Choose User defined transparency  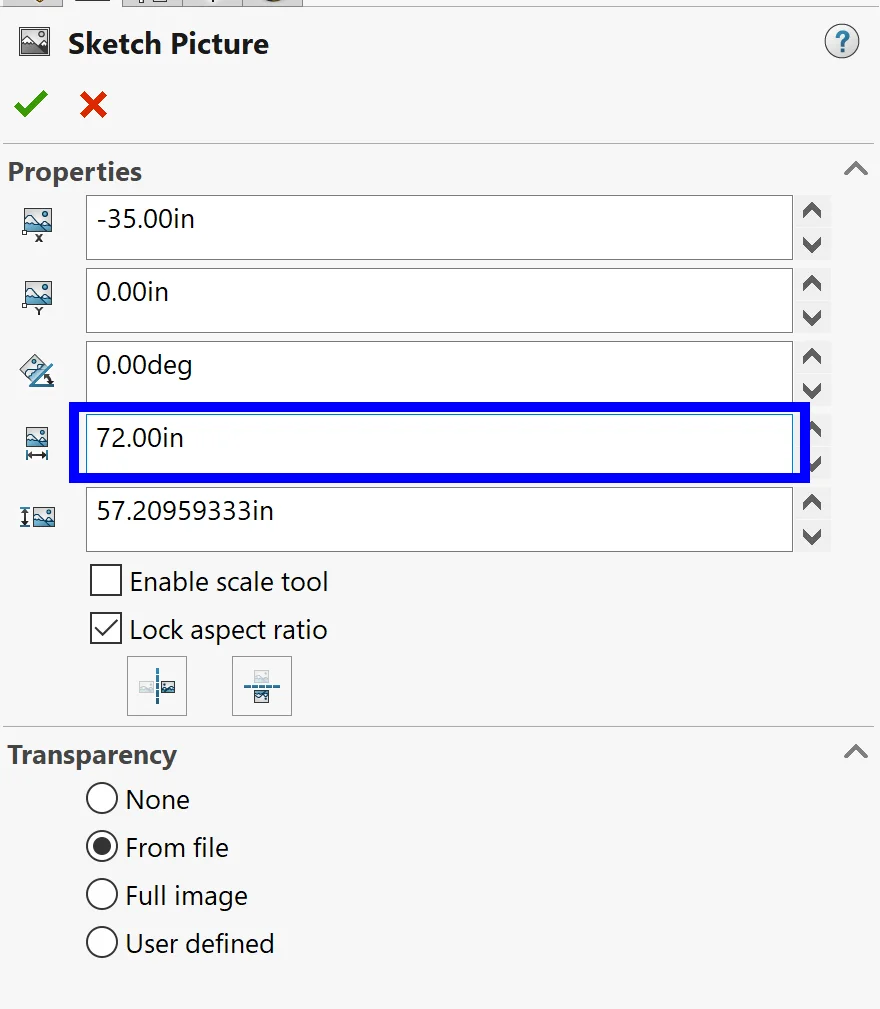102,943
